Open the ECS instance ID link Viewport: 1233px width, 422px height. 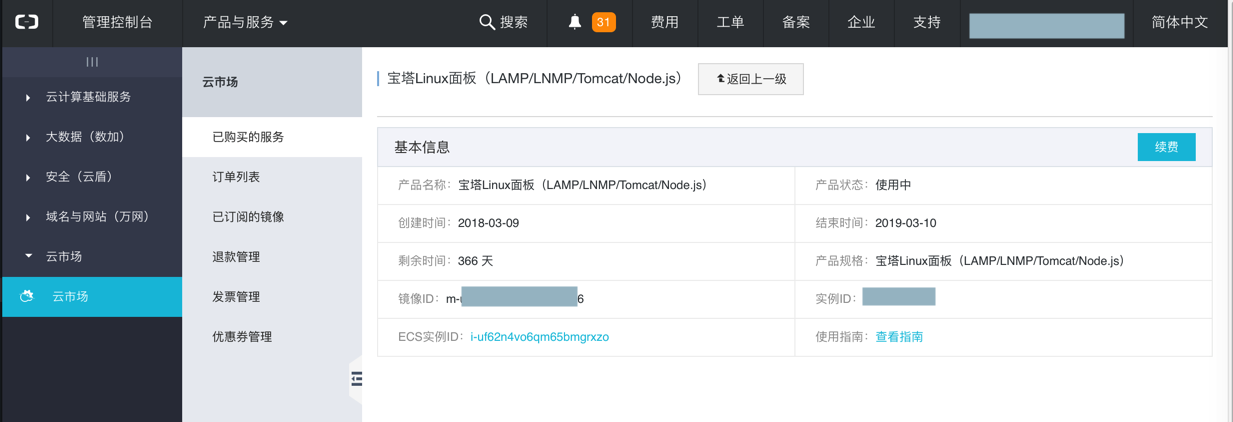tap(539, 337)
